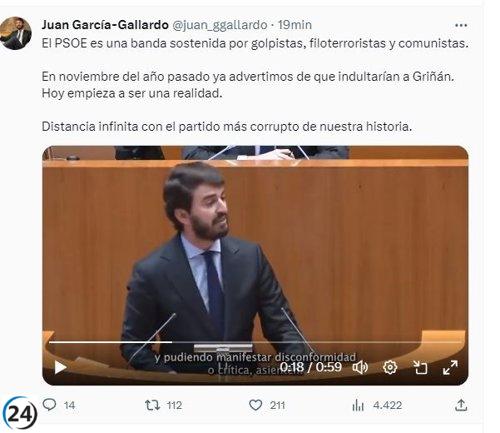Click the 19min timestamp
500x433 pixels.
pos(295,25)
